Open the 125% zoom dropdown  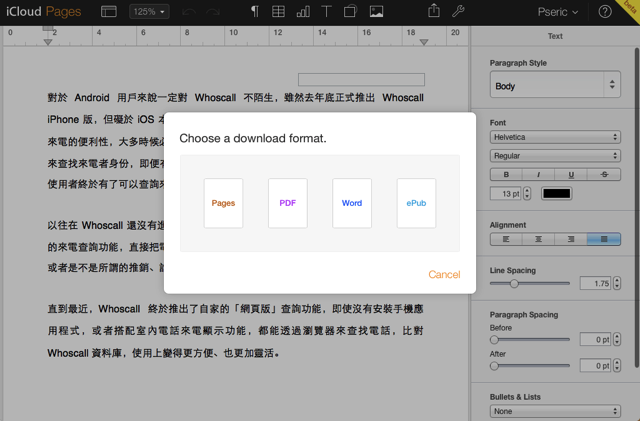coord(149,11)
